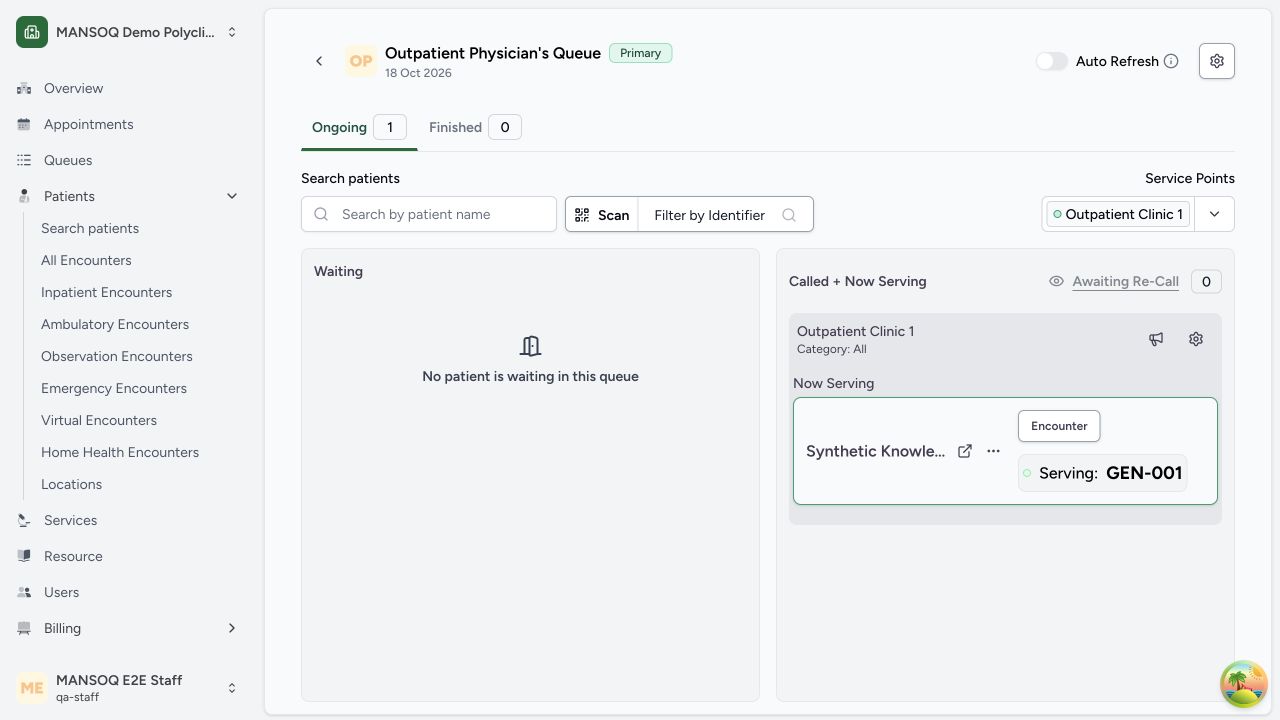Open patient in new window via external link icon
The image size is (1280, 720).
pos(965,451)
